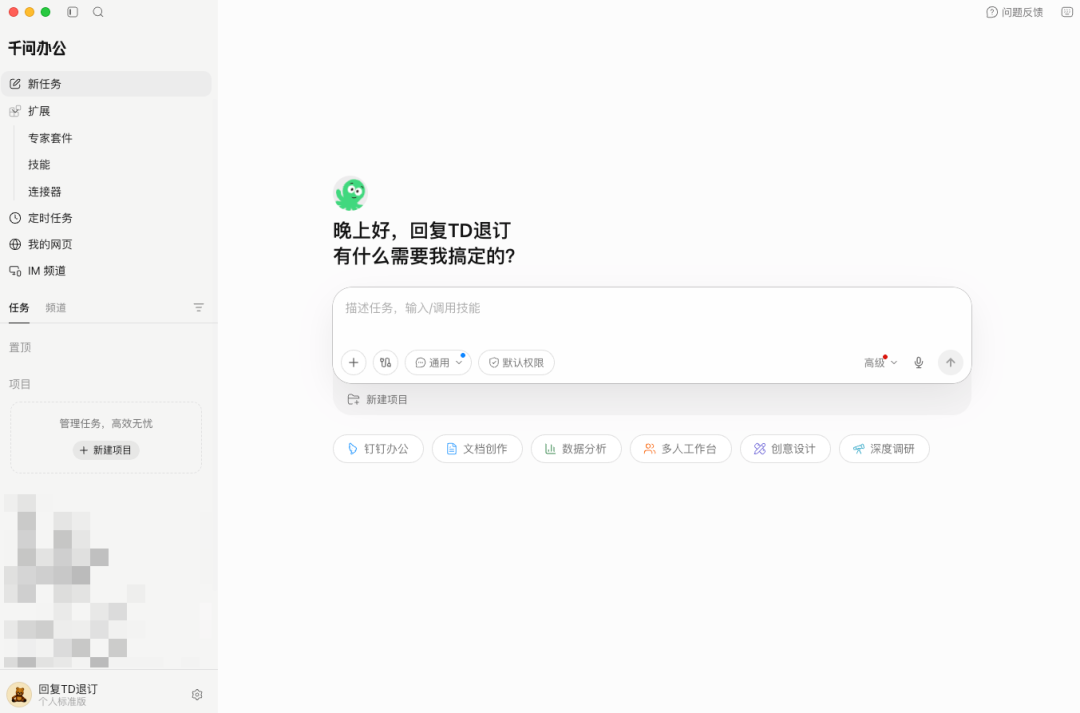Open the 高级 model dropdown
Viewport: 1080px width, 713px height.
point(880,362)
